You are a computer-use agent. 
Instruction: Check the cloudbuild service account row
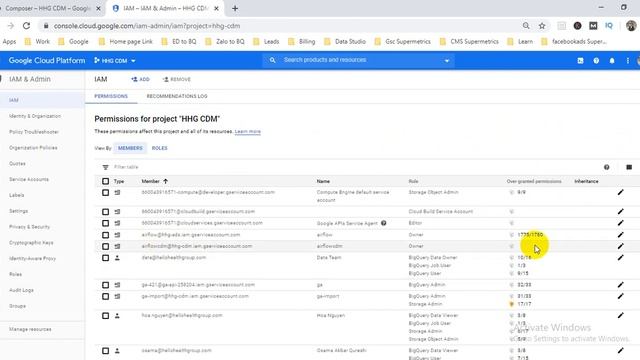(x=105, y=211)
